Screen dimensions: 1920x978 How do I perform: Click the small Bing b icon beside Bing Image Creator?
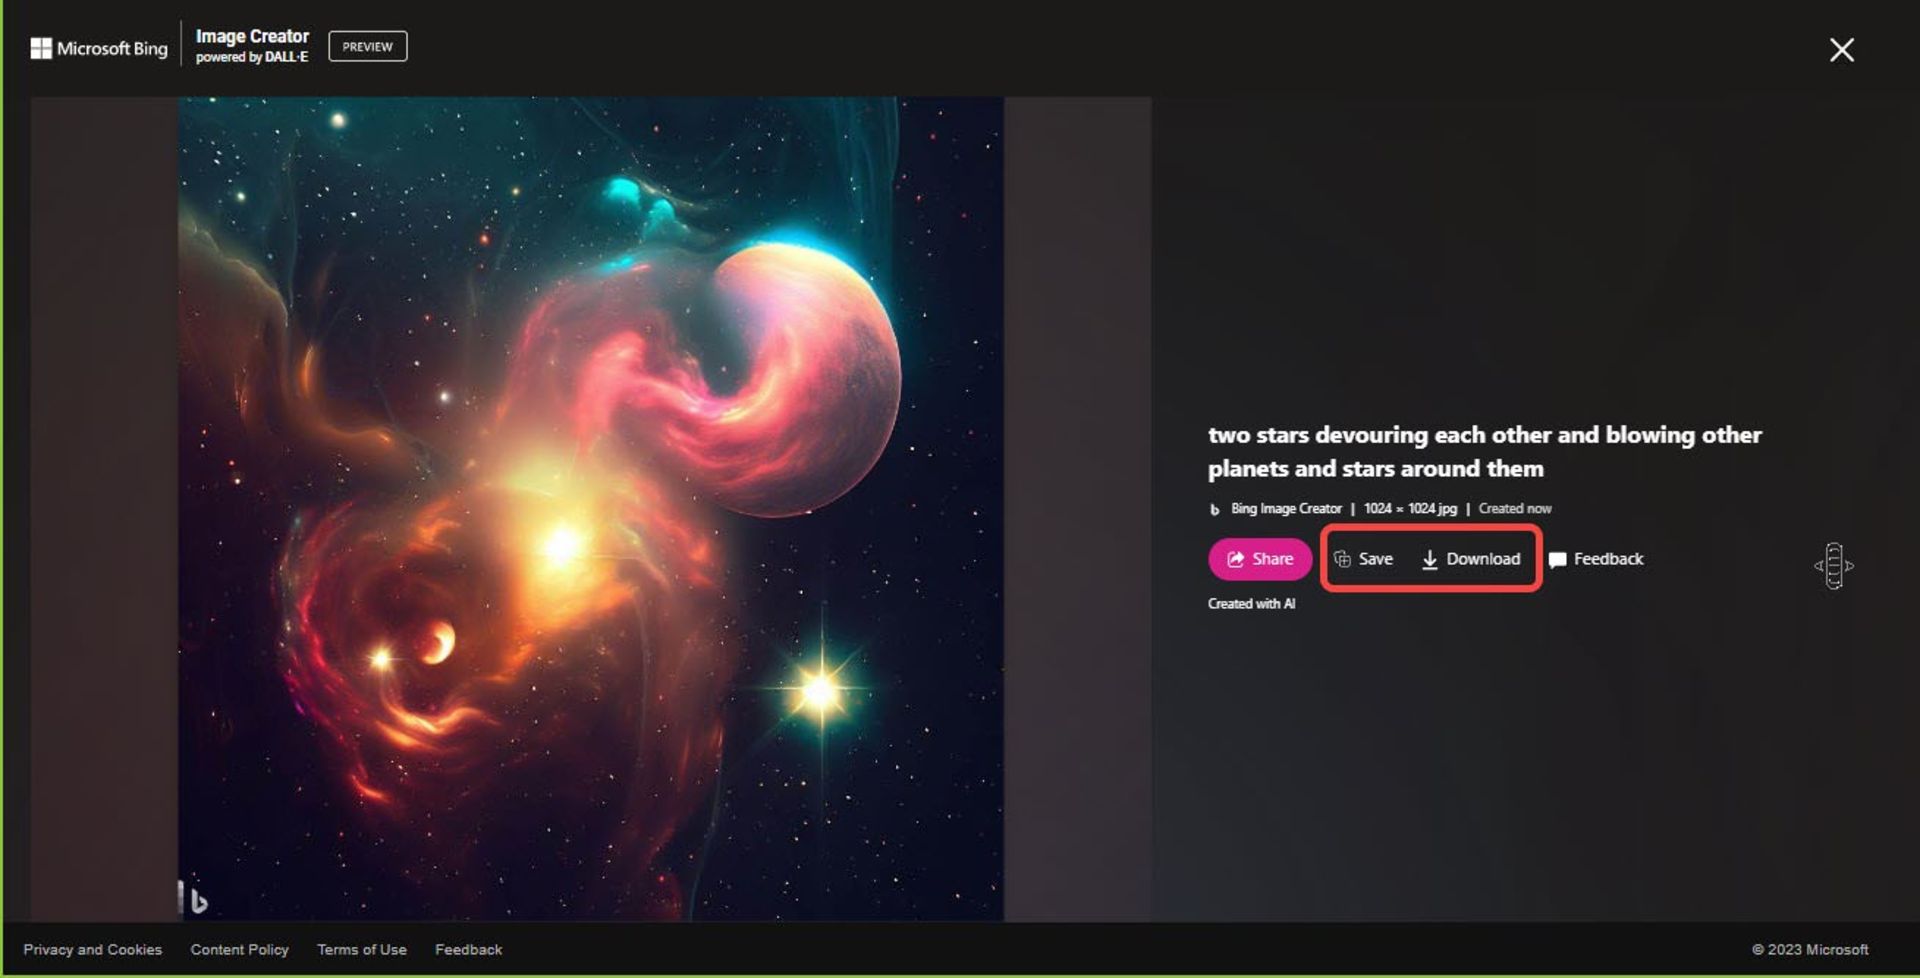click(x=1214, y=509)
